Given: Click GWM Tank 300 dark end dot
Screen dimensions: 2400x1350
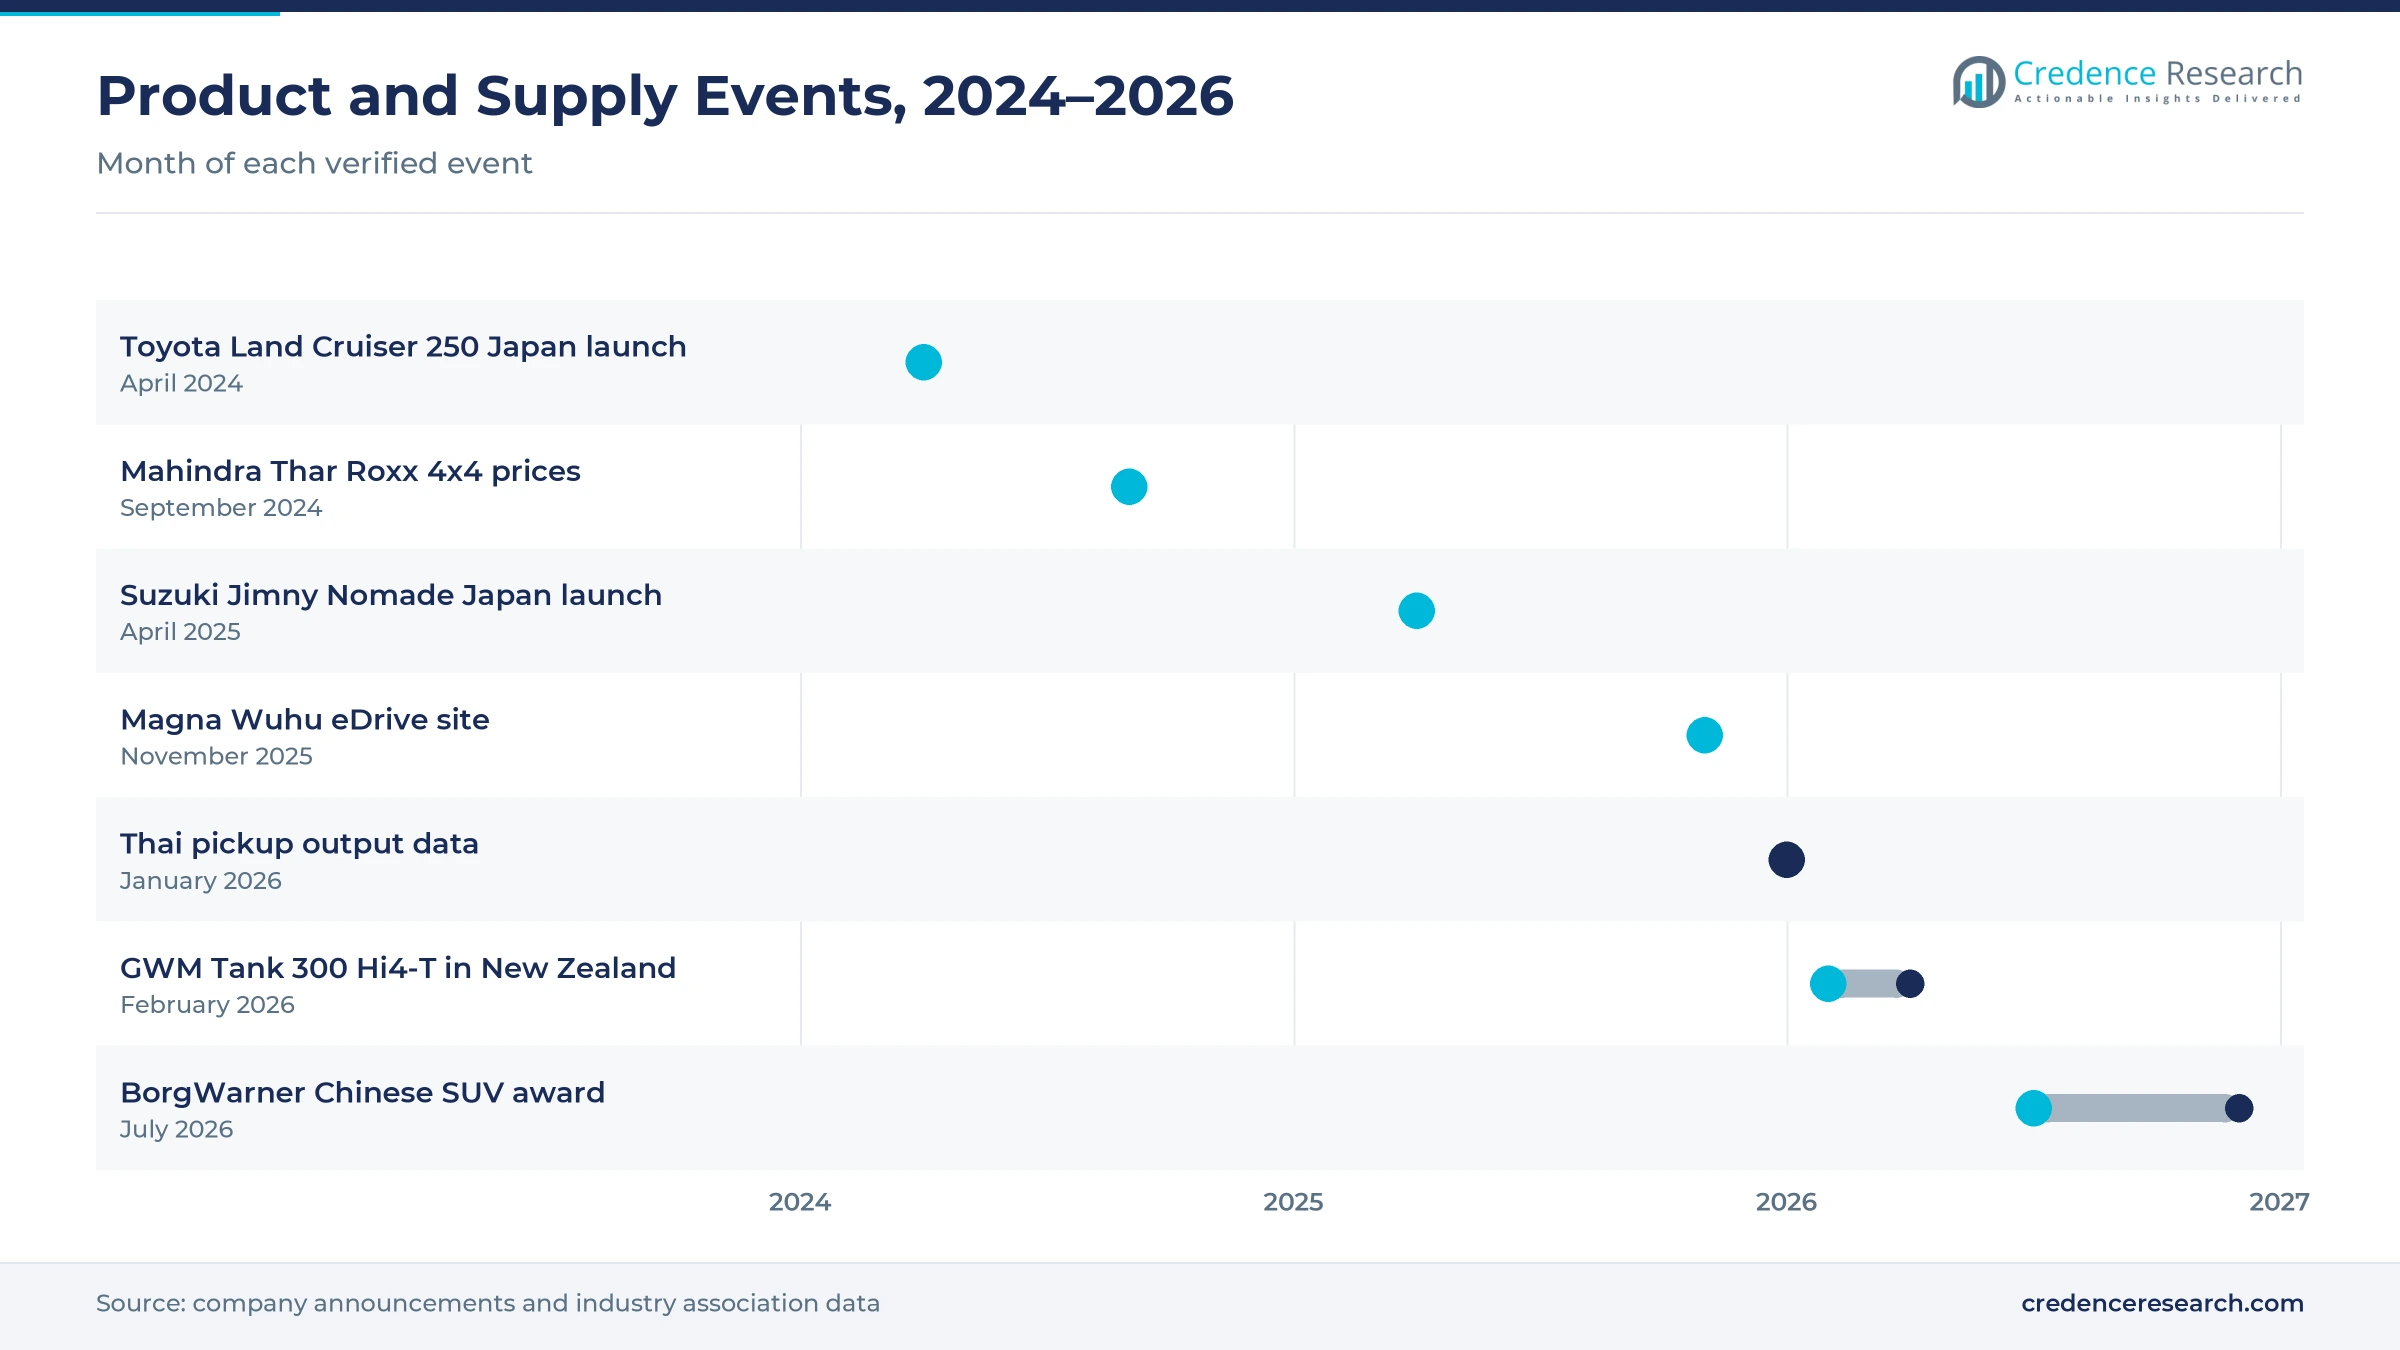Looking at the screenshot, I should [x=1910, y=984].
